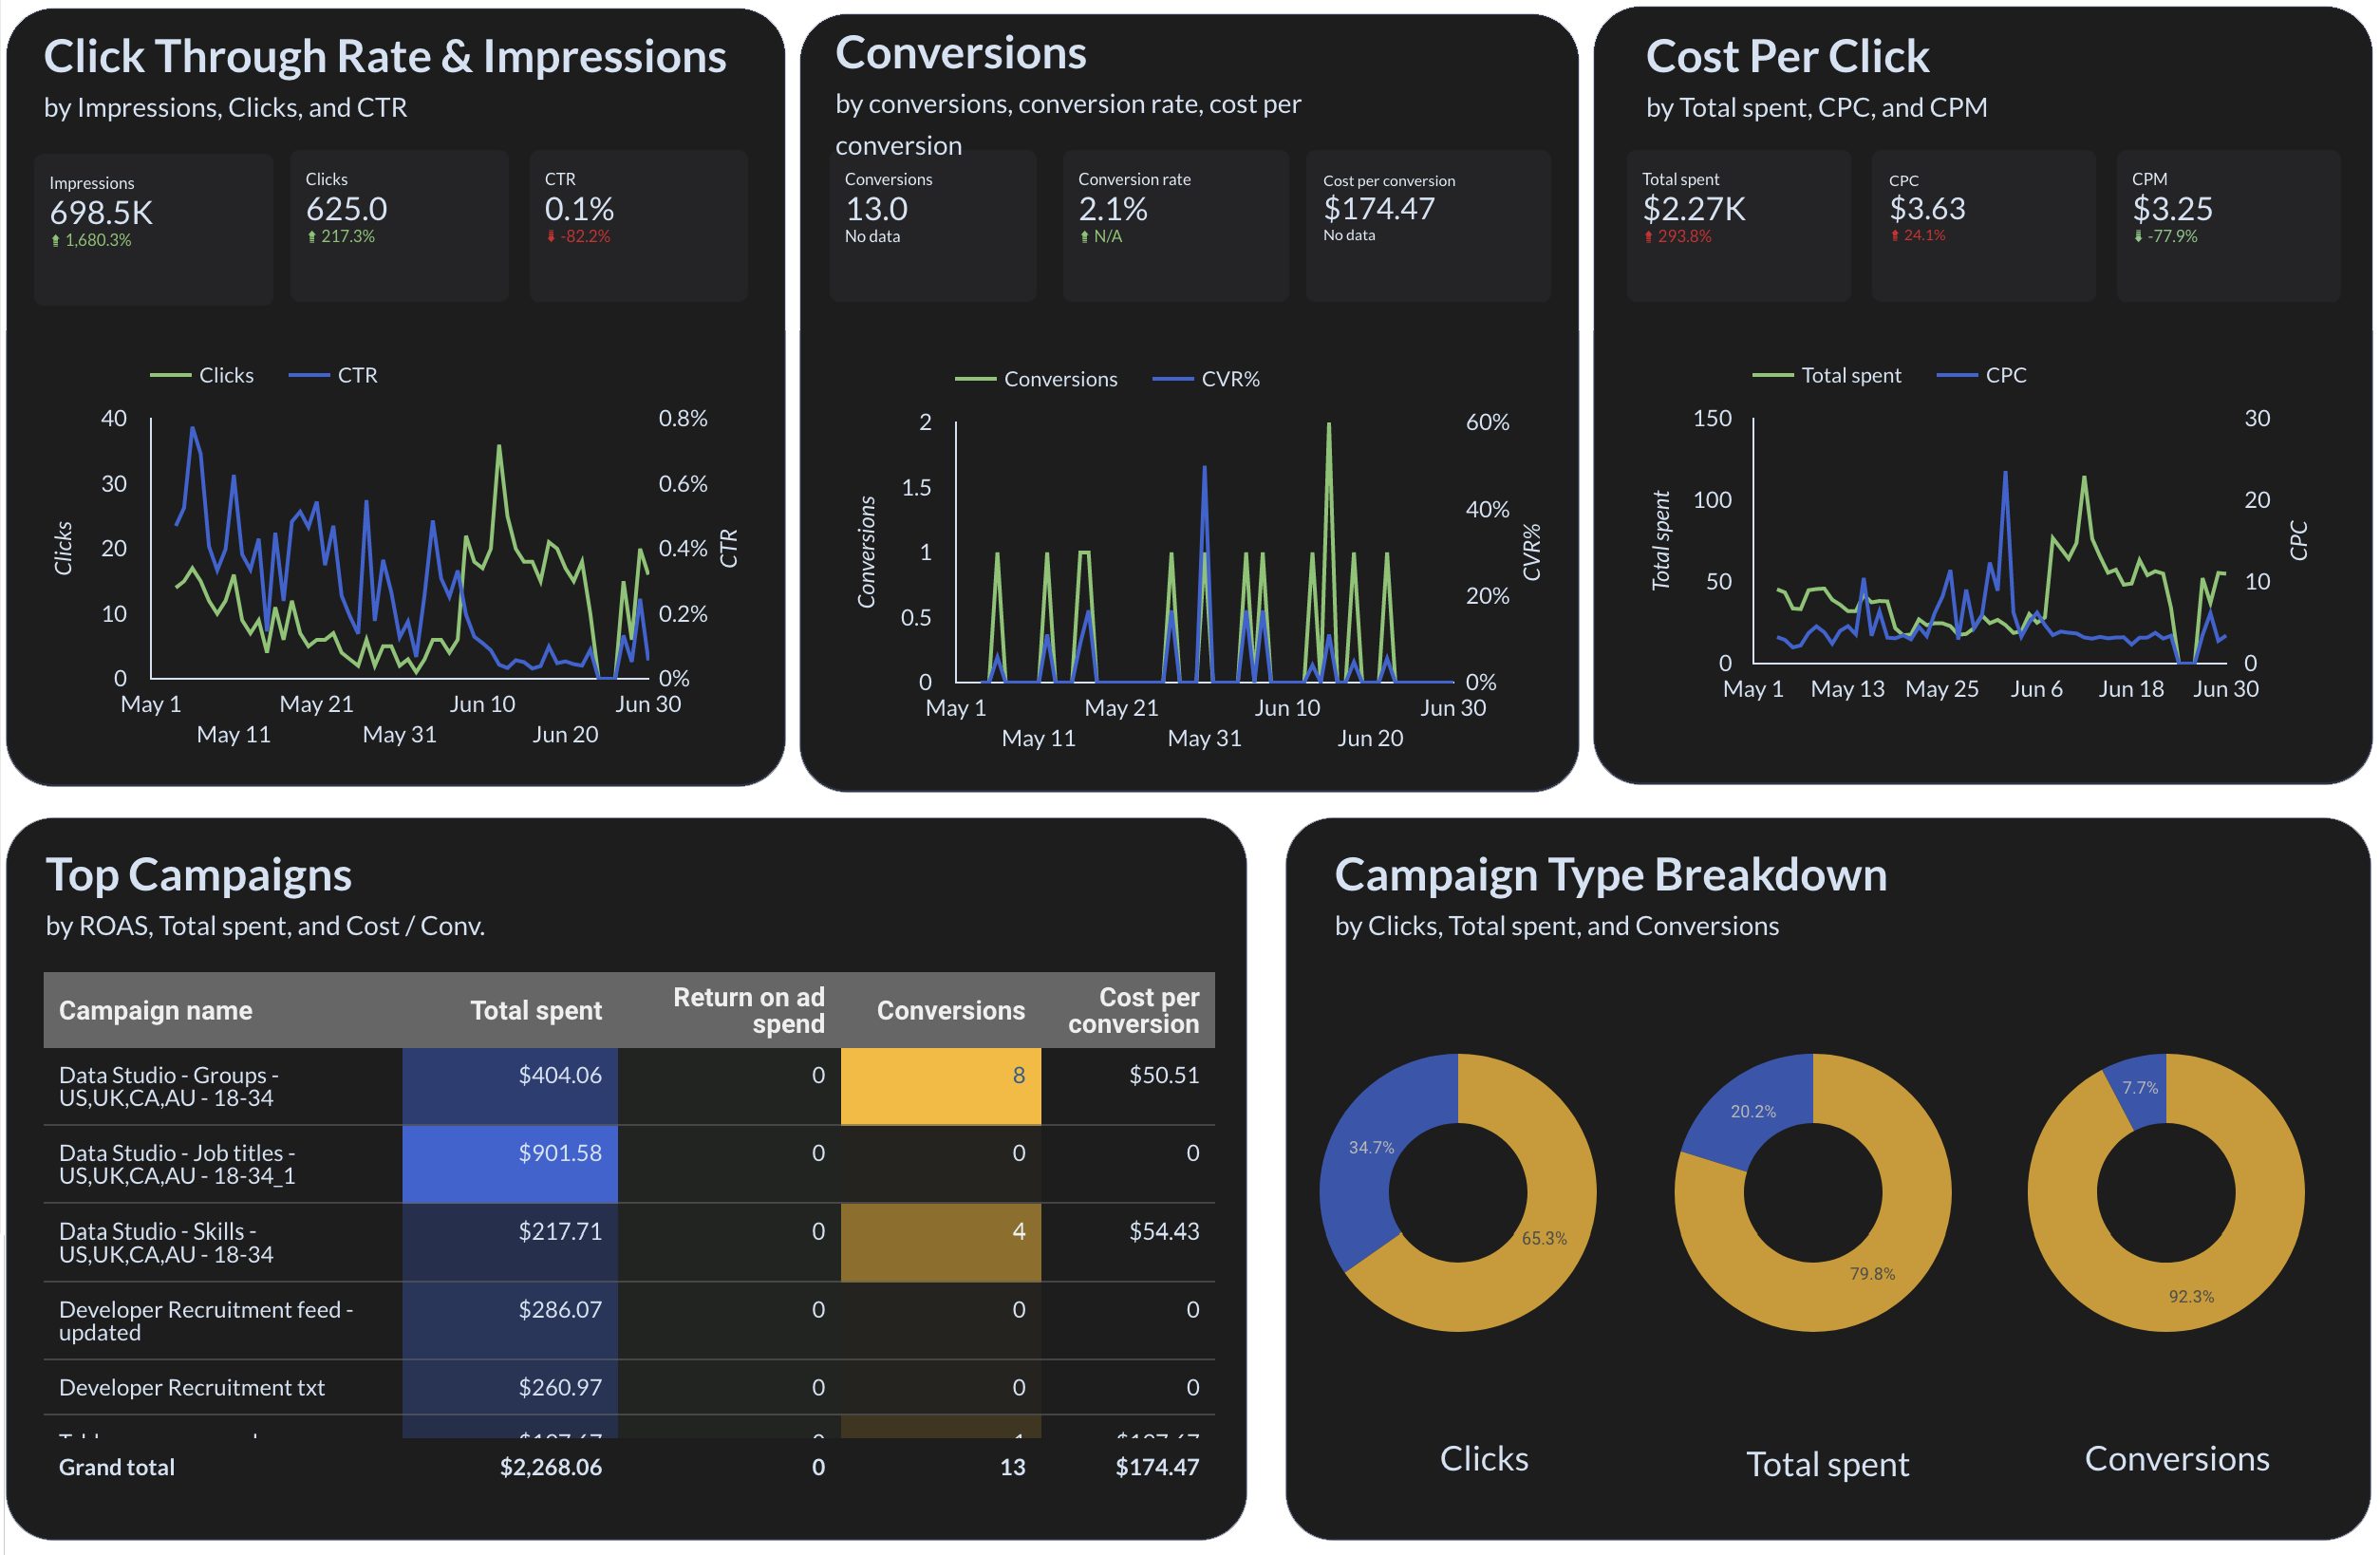Click the $404.06 total spent cell
The width and height of the screenshot is (2380, 1555).
[510, 1087]
